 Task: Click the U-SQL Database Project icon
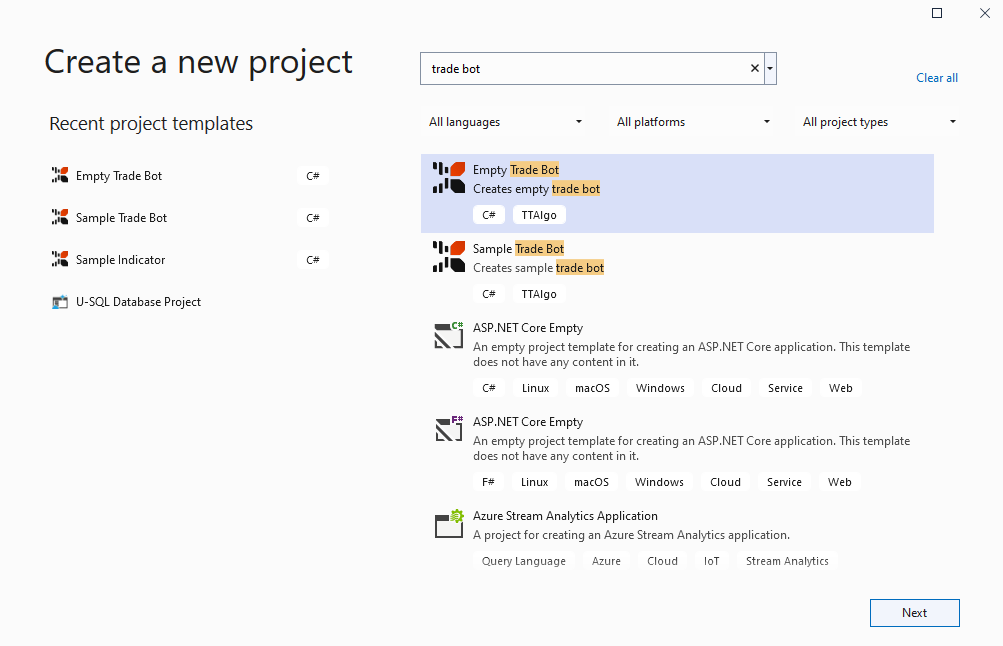tap(60, 302)
